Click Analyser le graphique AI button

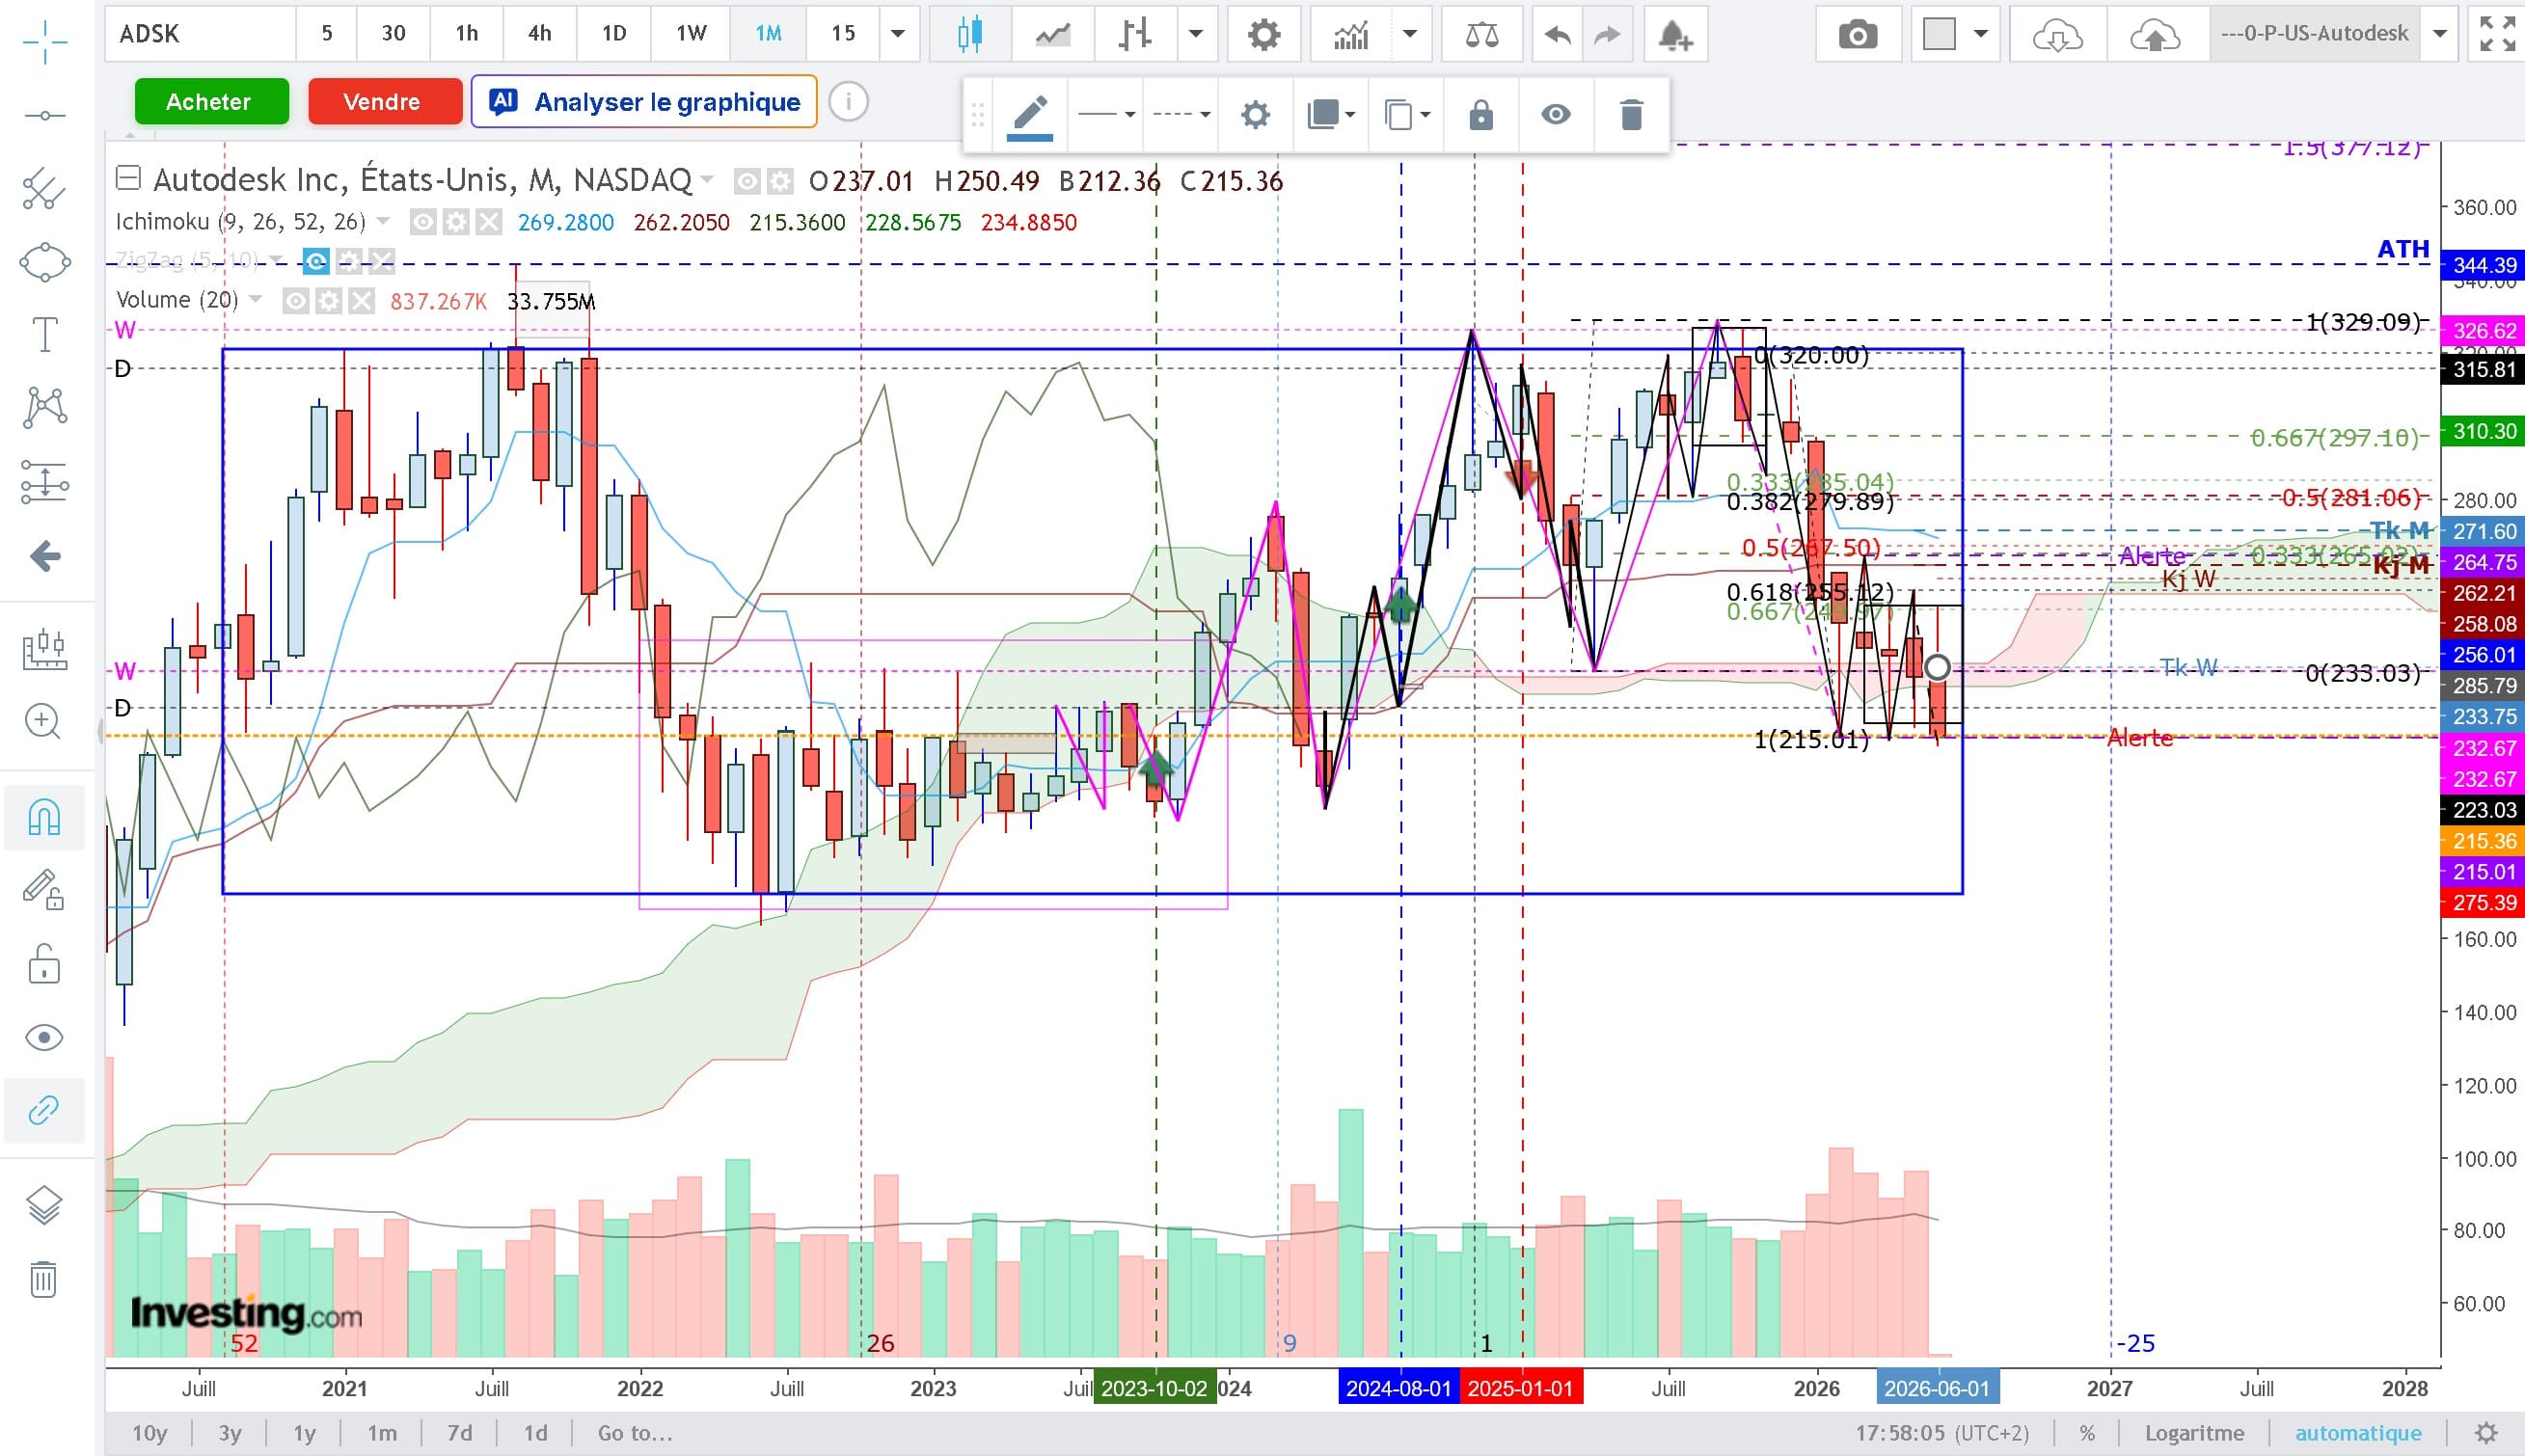644,102
